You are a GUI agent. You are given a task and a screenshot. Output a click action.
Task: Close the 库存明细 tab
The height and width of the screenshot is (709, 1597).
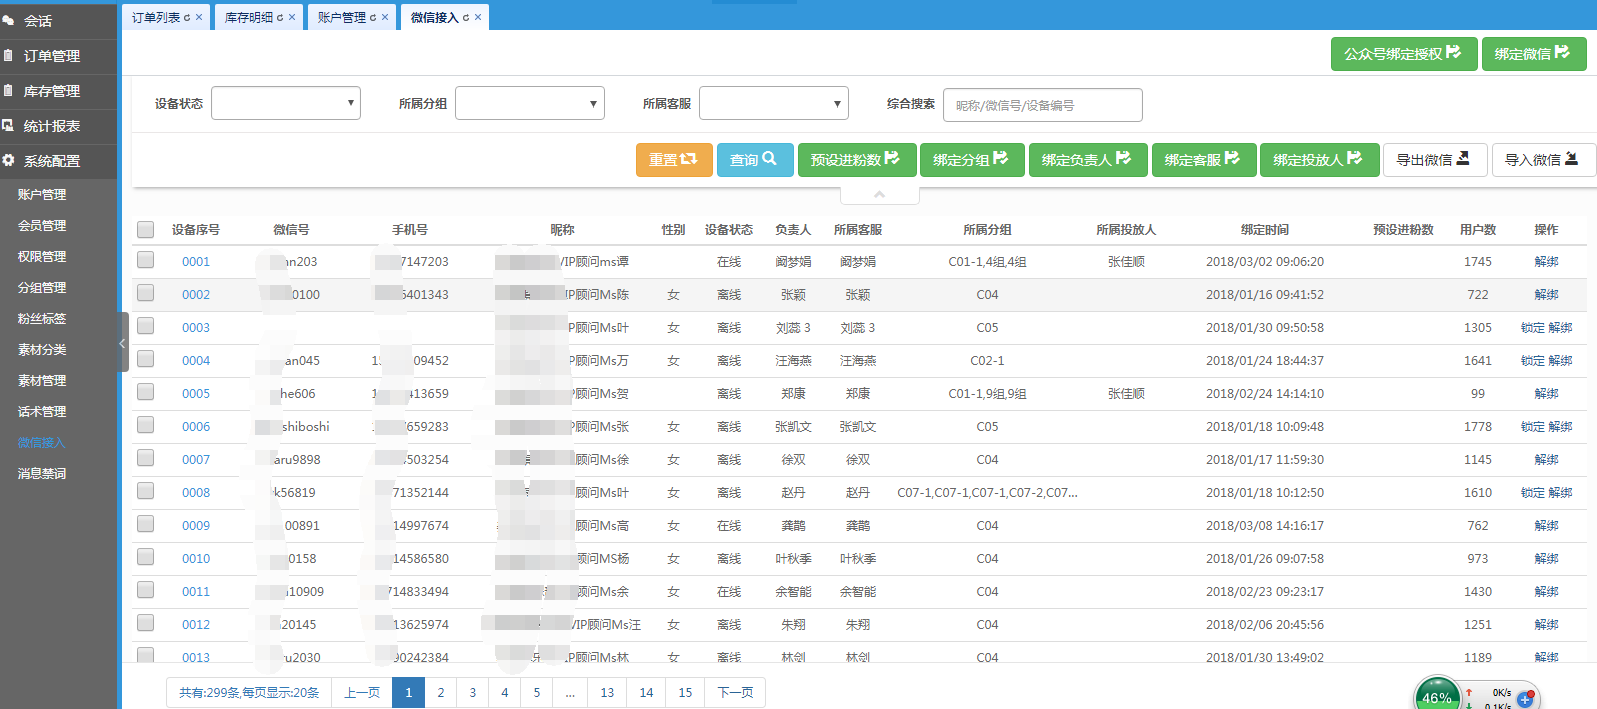click(x=292, y=17)
